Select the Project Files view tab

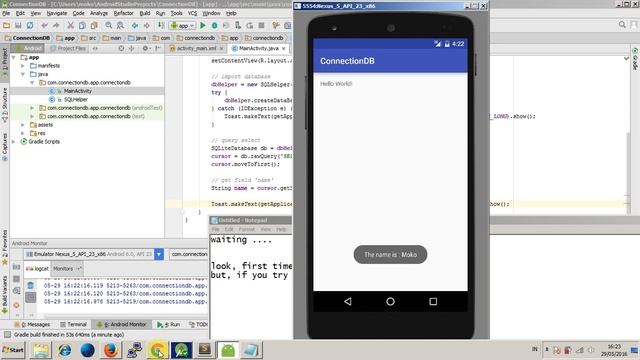(68, 48)
